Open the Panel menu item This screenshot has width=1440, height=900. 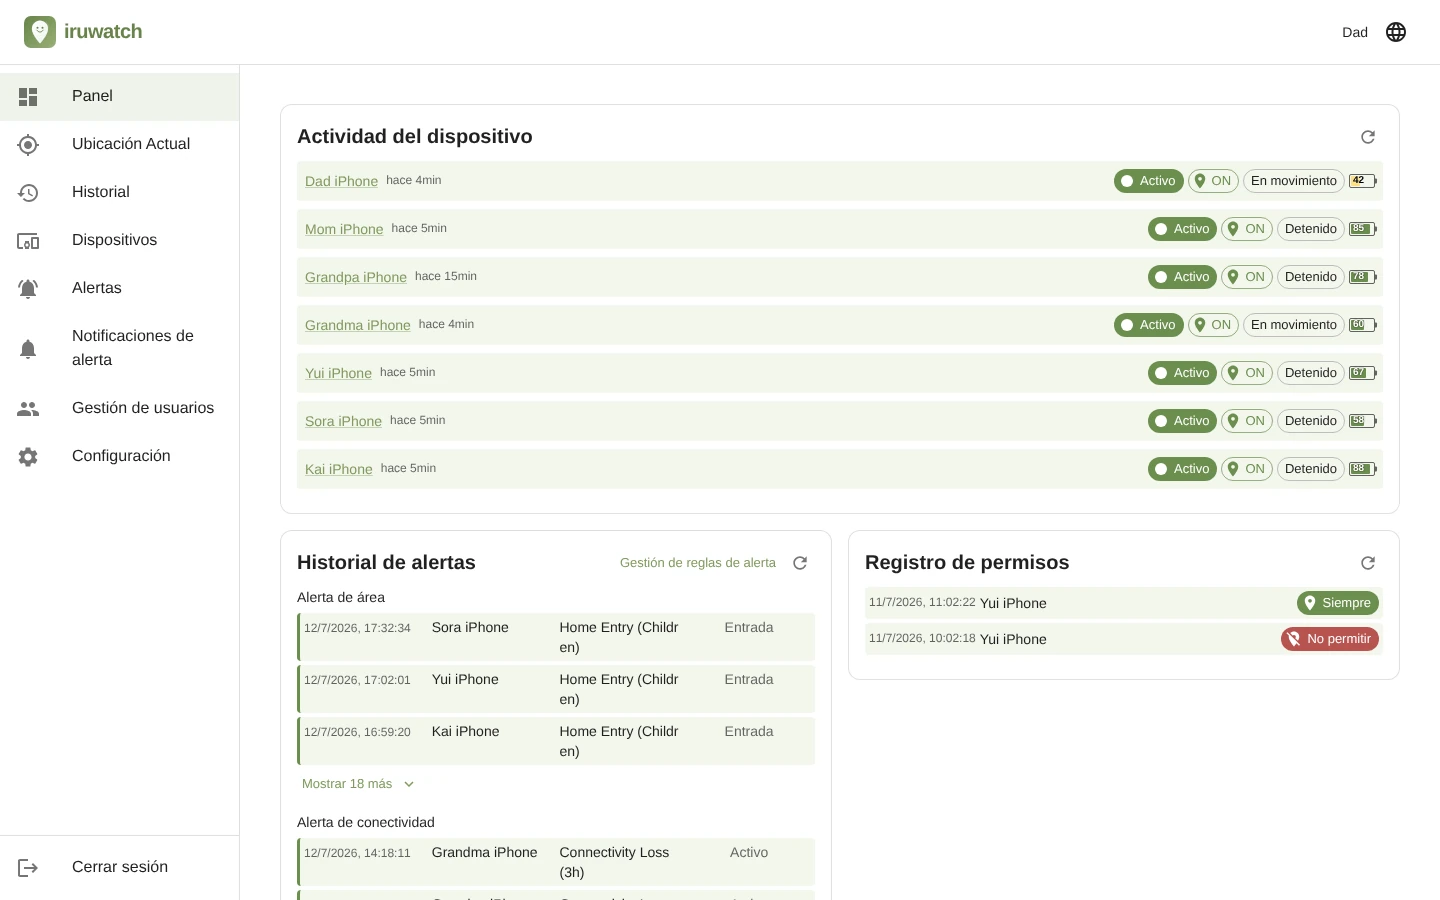pos(120,96)
